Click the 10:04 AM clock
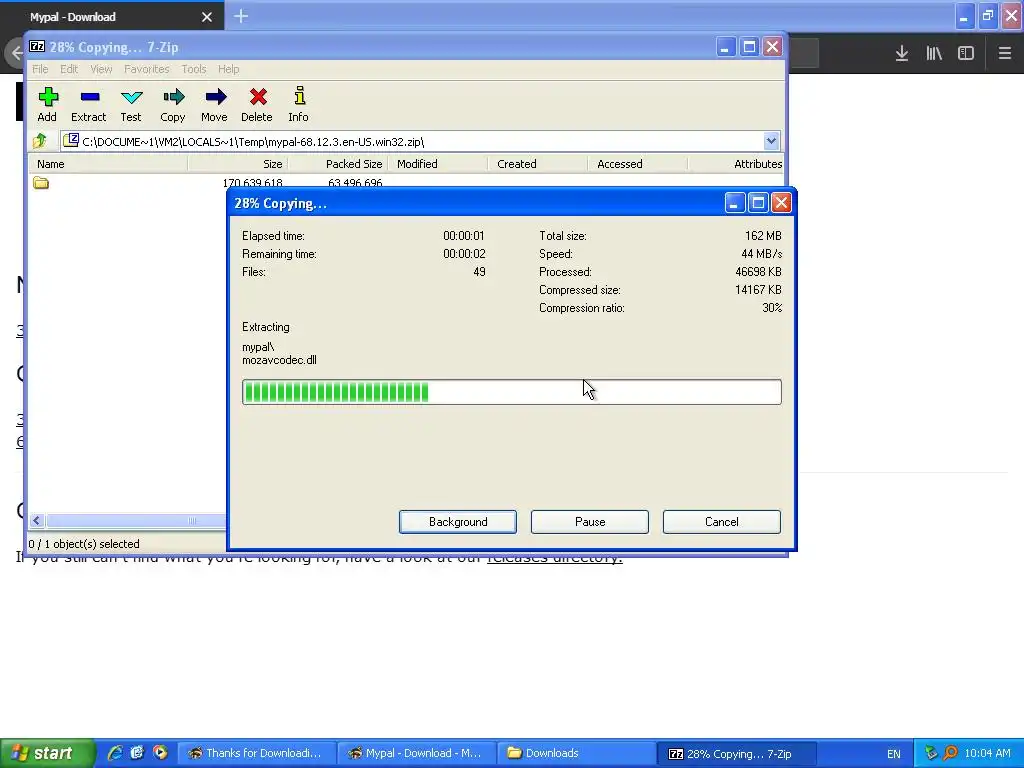 point(987,754)
